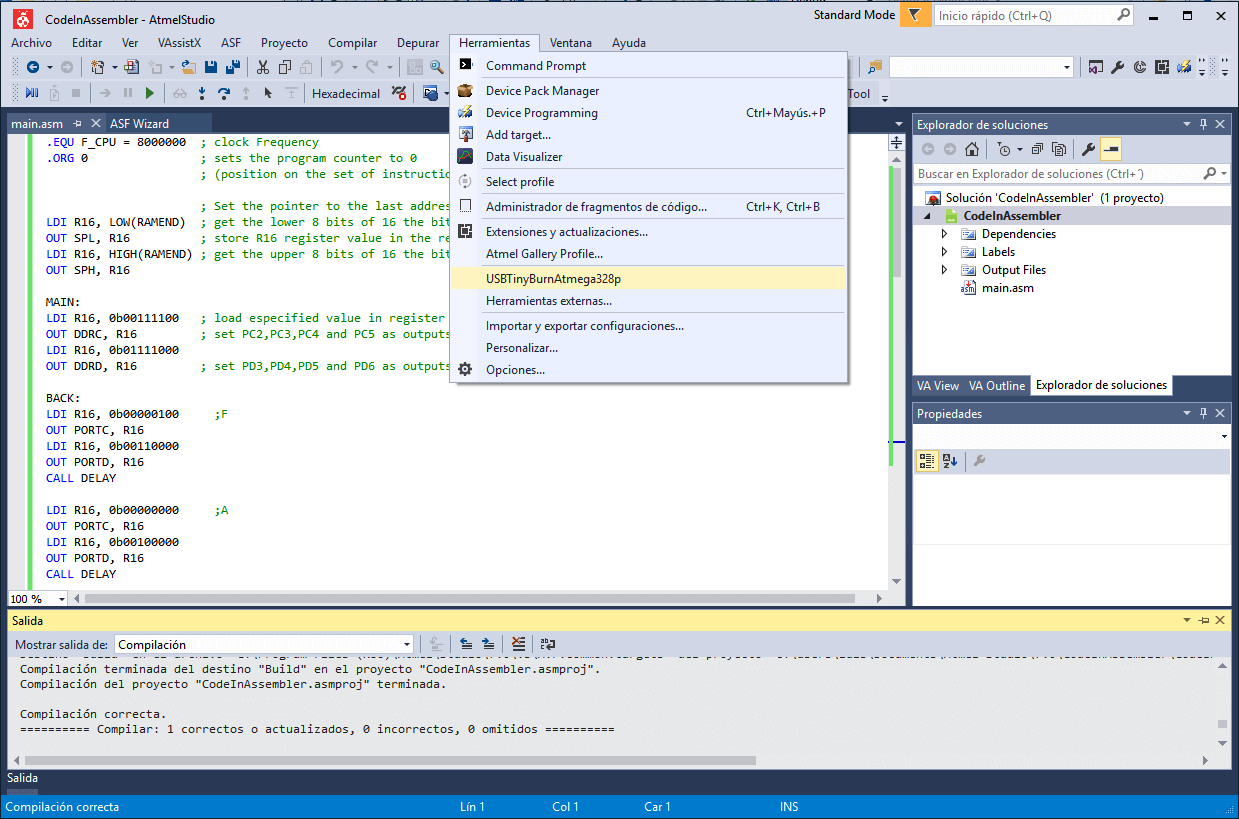This screenshot has width=1239, height=819.
Task: Choose Device Programming menu entry
Action: [x=649, y=113]
